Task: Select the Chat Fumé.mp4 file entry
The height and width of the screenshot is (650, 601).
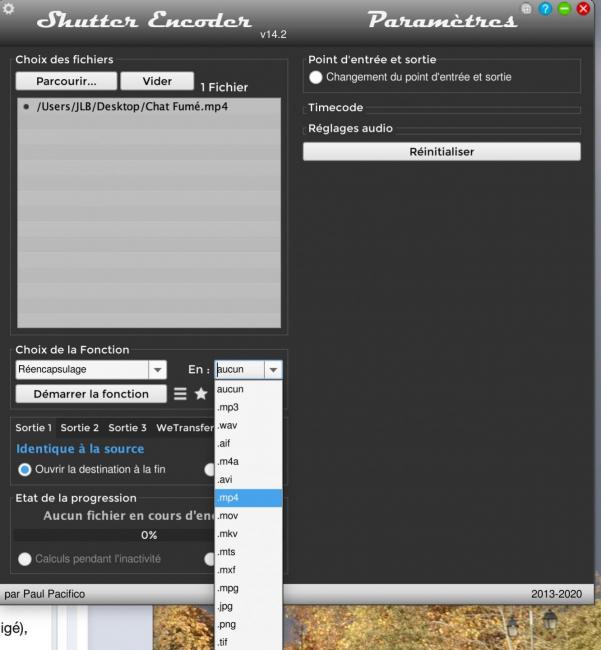Action: click(x=132, y=107)
